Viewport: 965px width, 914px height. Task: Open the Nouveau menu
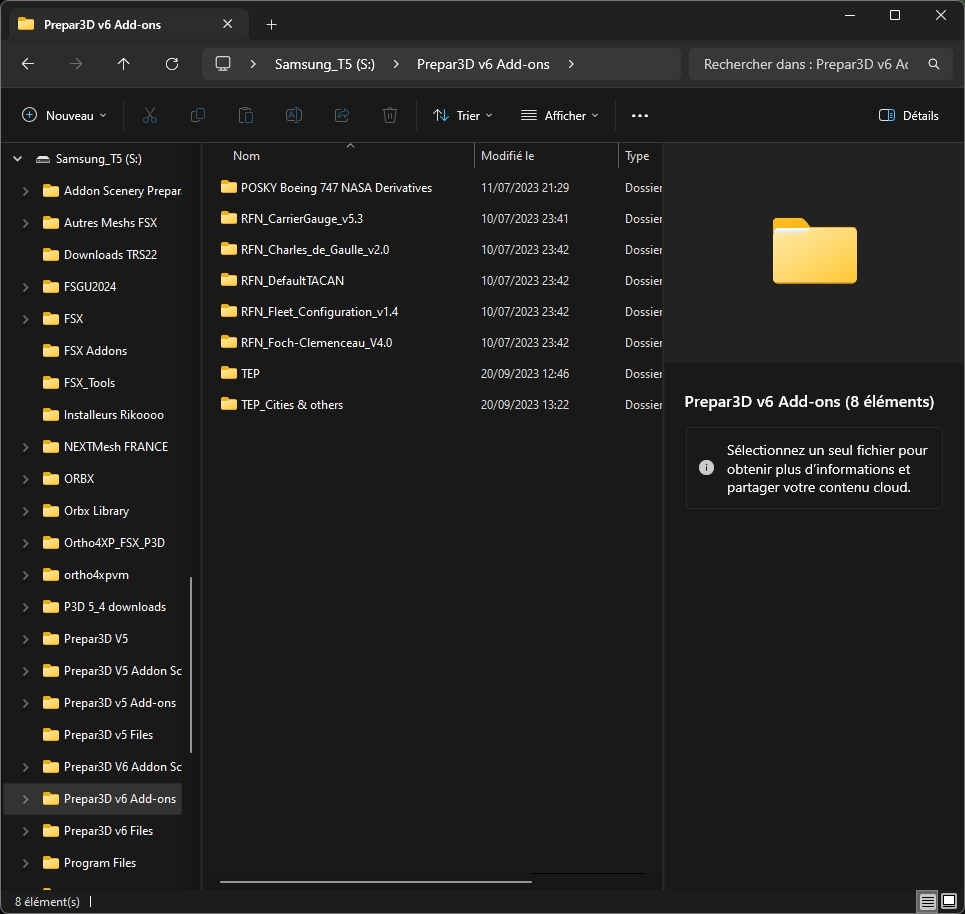pyautogui.click(x=65, y=116)
